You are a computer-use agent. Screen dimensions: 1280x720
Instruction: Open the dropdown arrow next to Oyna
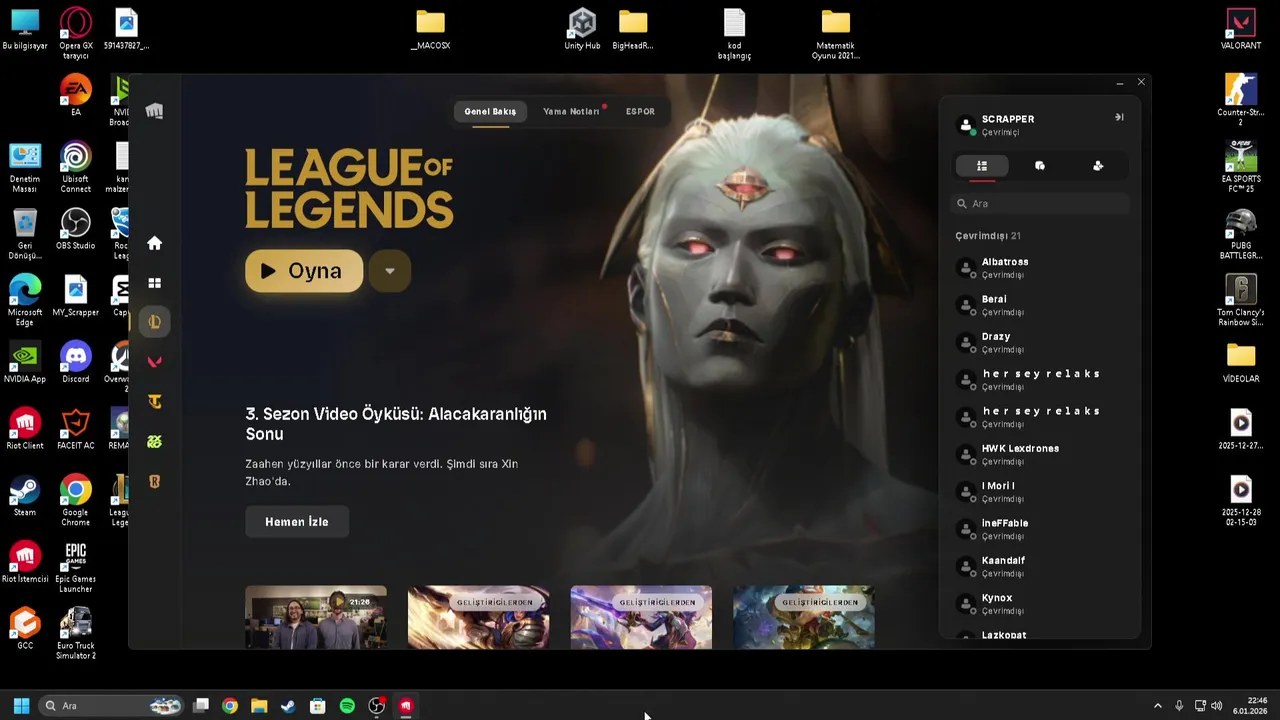point(390,271)
